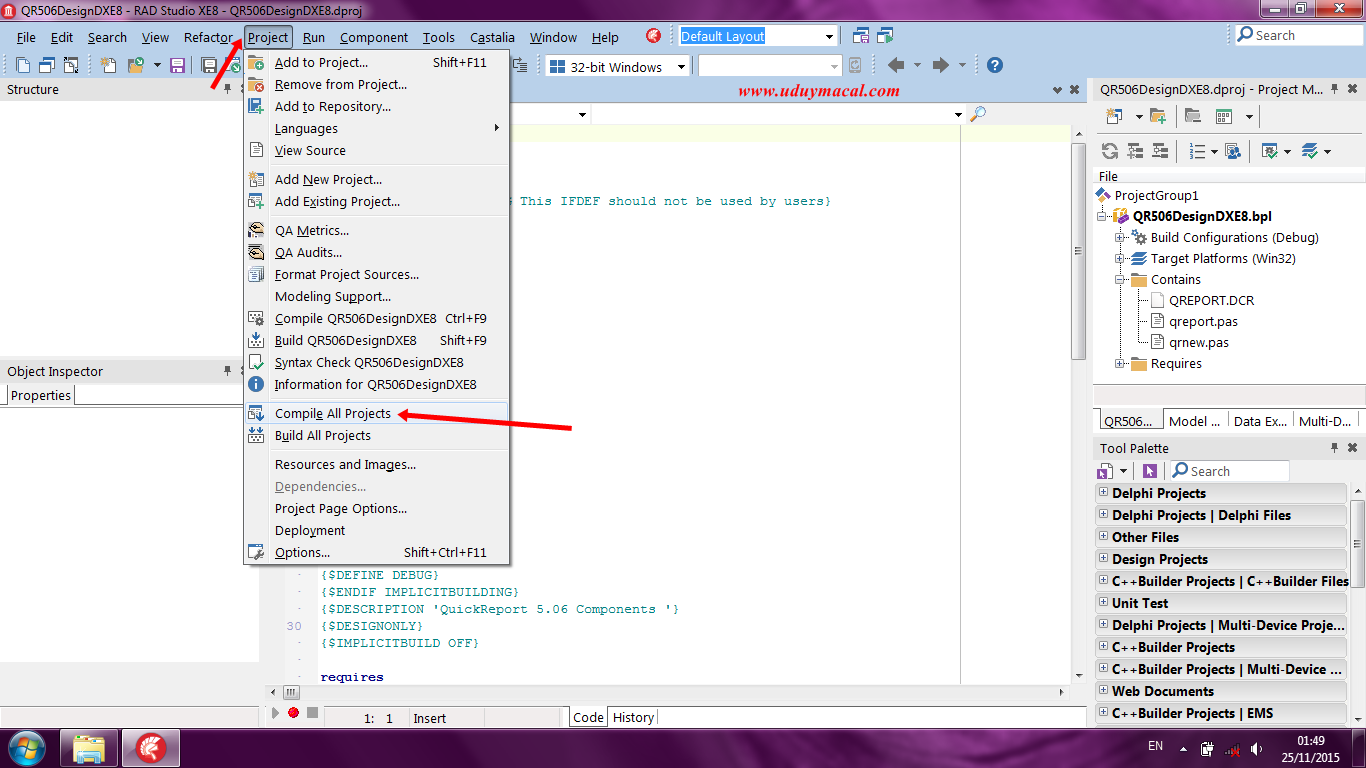Click the red record macro button
Image resolution: width=1366 pixels, height=768 pixels.
tap(293, 713)
